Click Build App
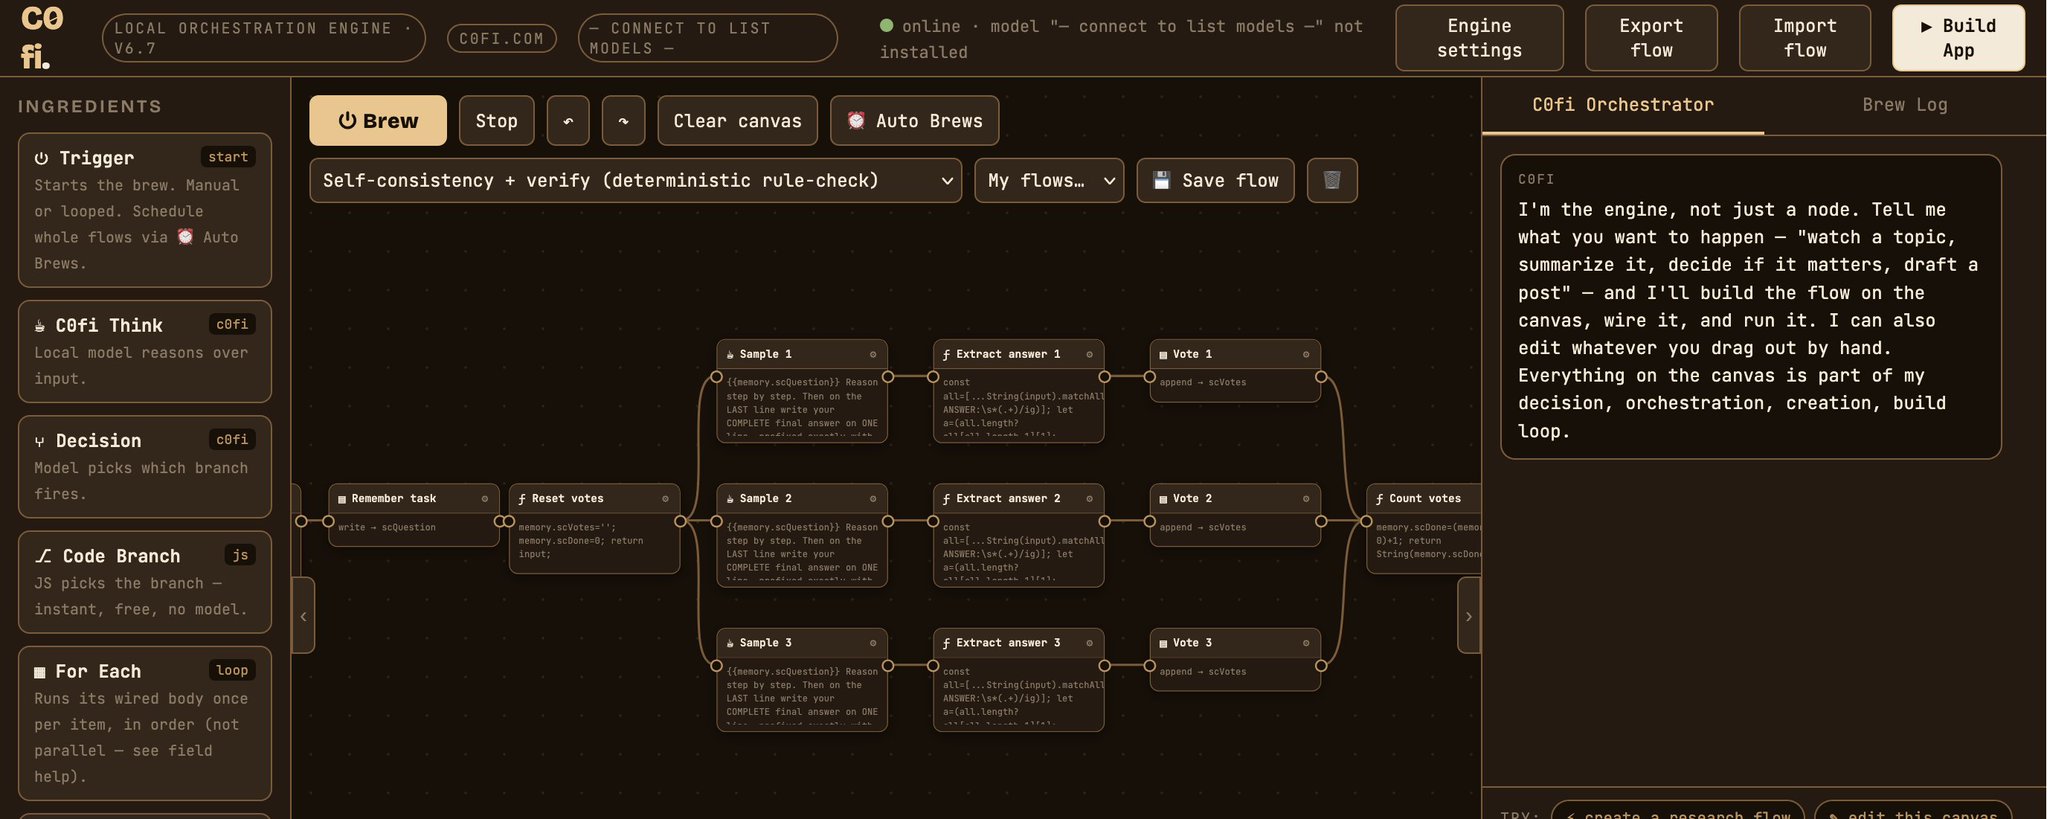Viewport: 2047px width, 819px height. (x=1958, y=38)
